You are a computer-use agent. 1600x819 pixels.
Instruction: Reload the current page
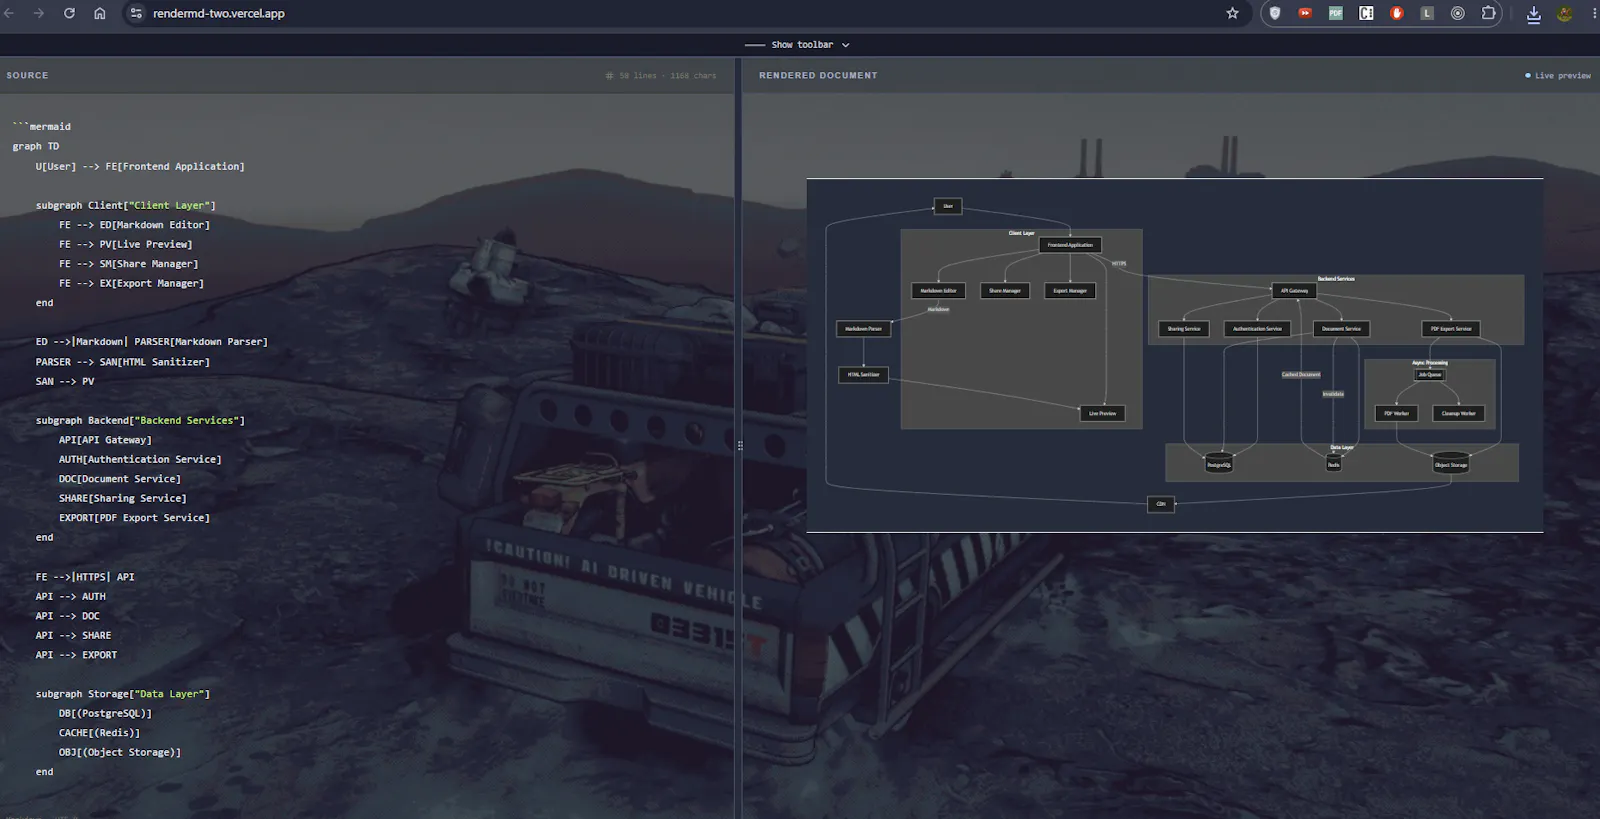point(69,13)
